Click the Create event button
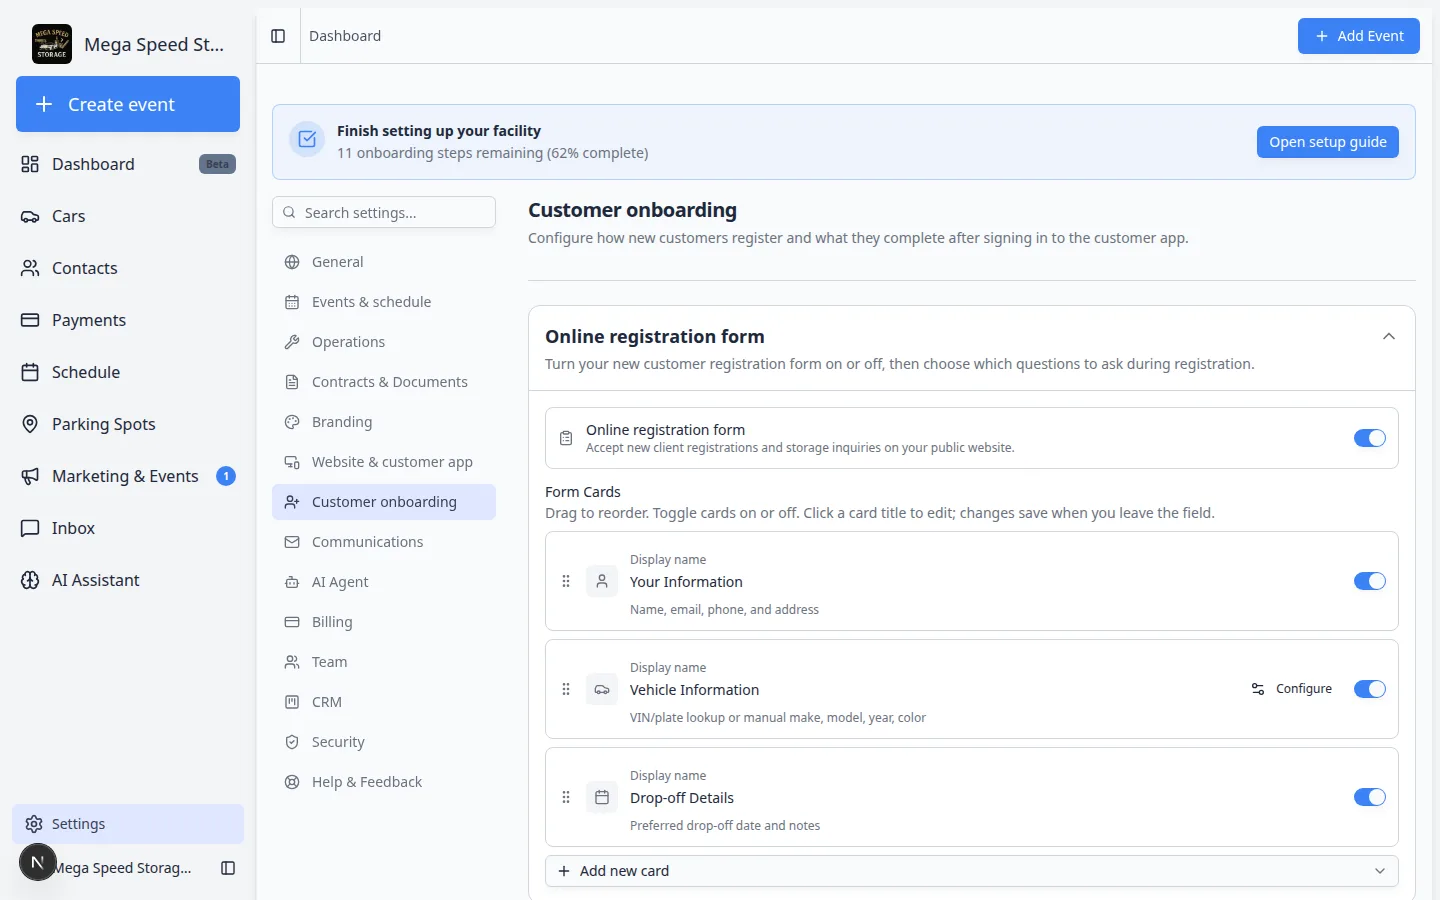 [128, 104]
